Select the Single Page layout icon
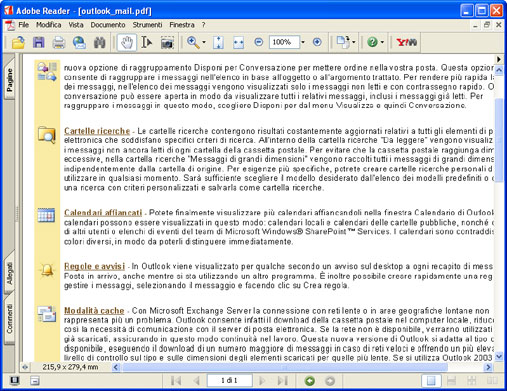Image resolution: width=507 pixels, height=391 pixels. point(431,380)
